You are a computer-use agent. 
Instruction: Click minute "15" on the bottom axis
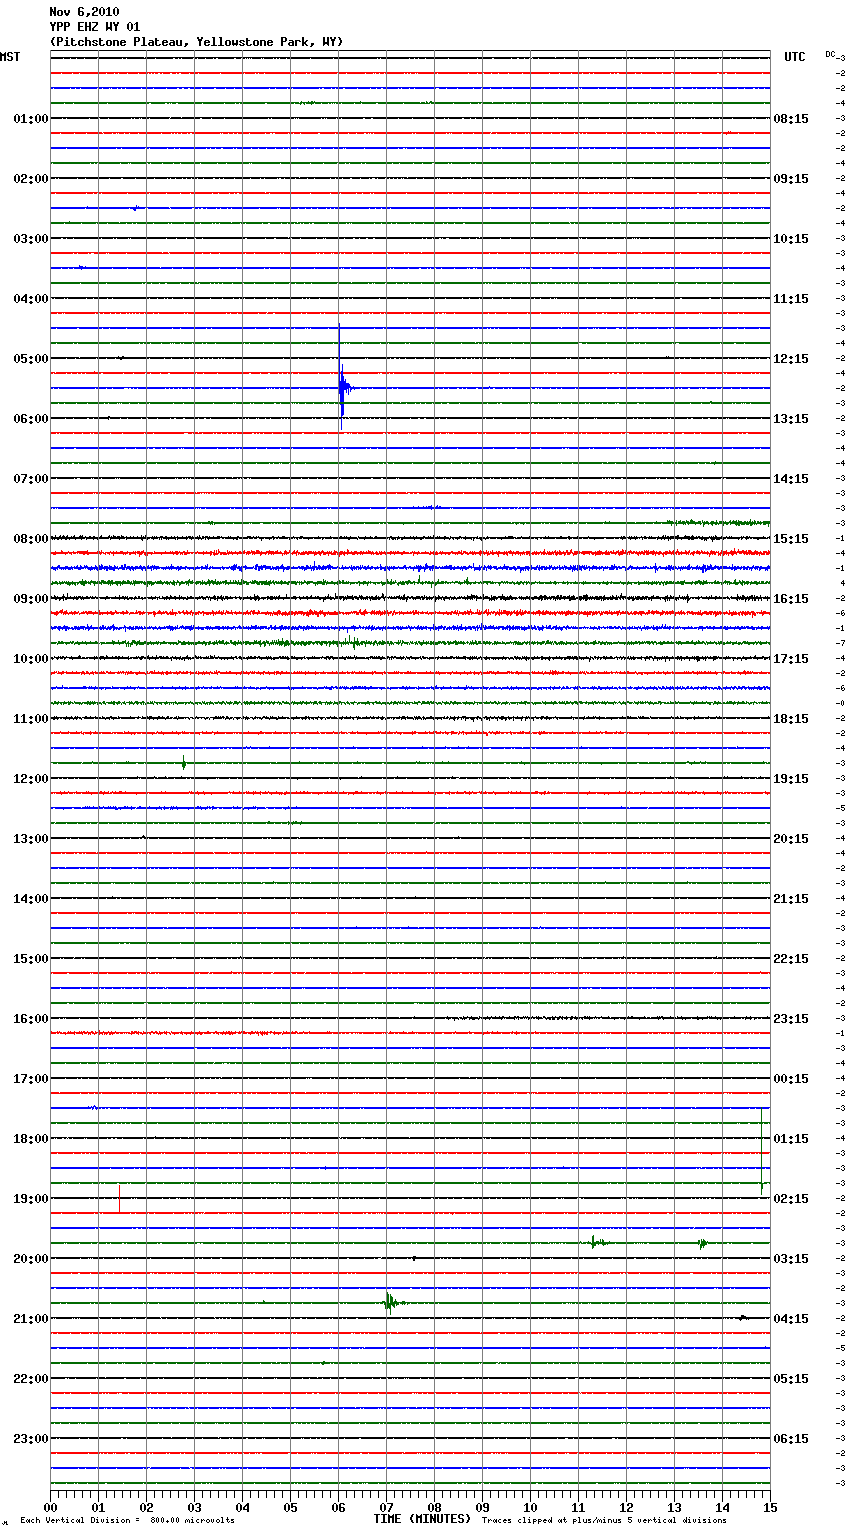(770, 1507)
